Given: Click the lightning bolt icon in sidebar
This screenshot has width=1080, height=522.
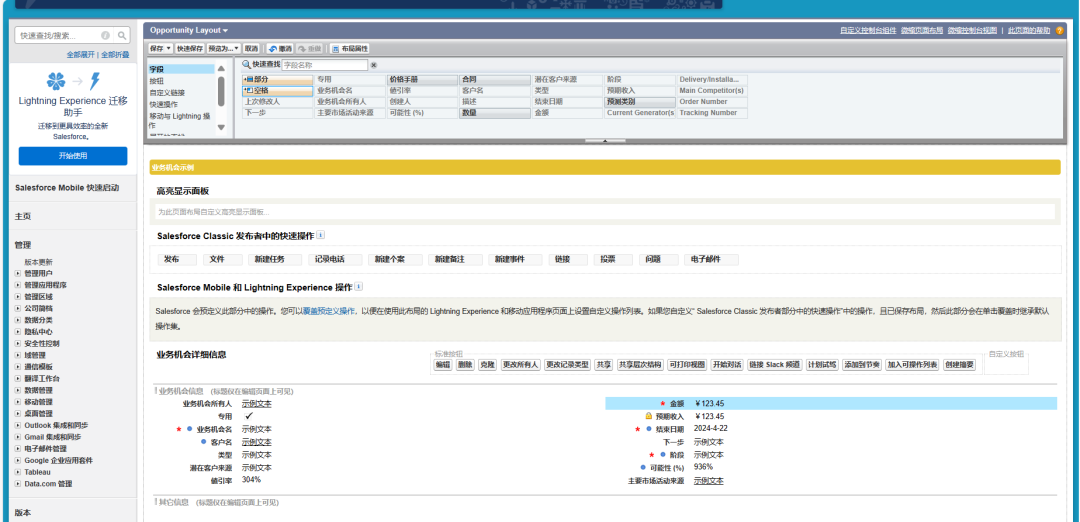Looking at the screenshot, I should coord(95,81).
